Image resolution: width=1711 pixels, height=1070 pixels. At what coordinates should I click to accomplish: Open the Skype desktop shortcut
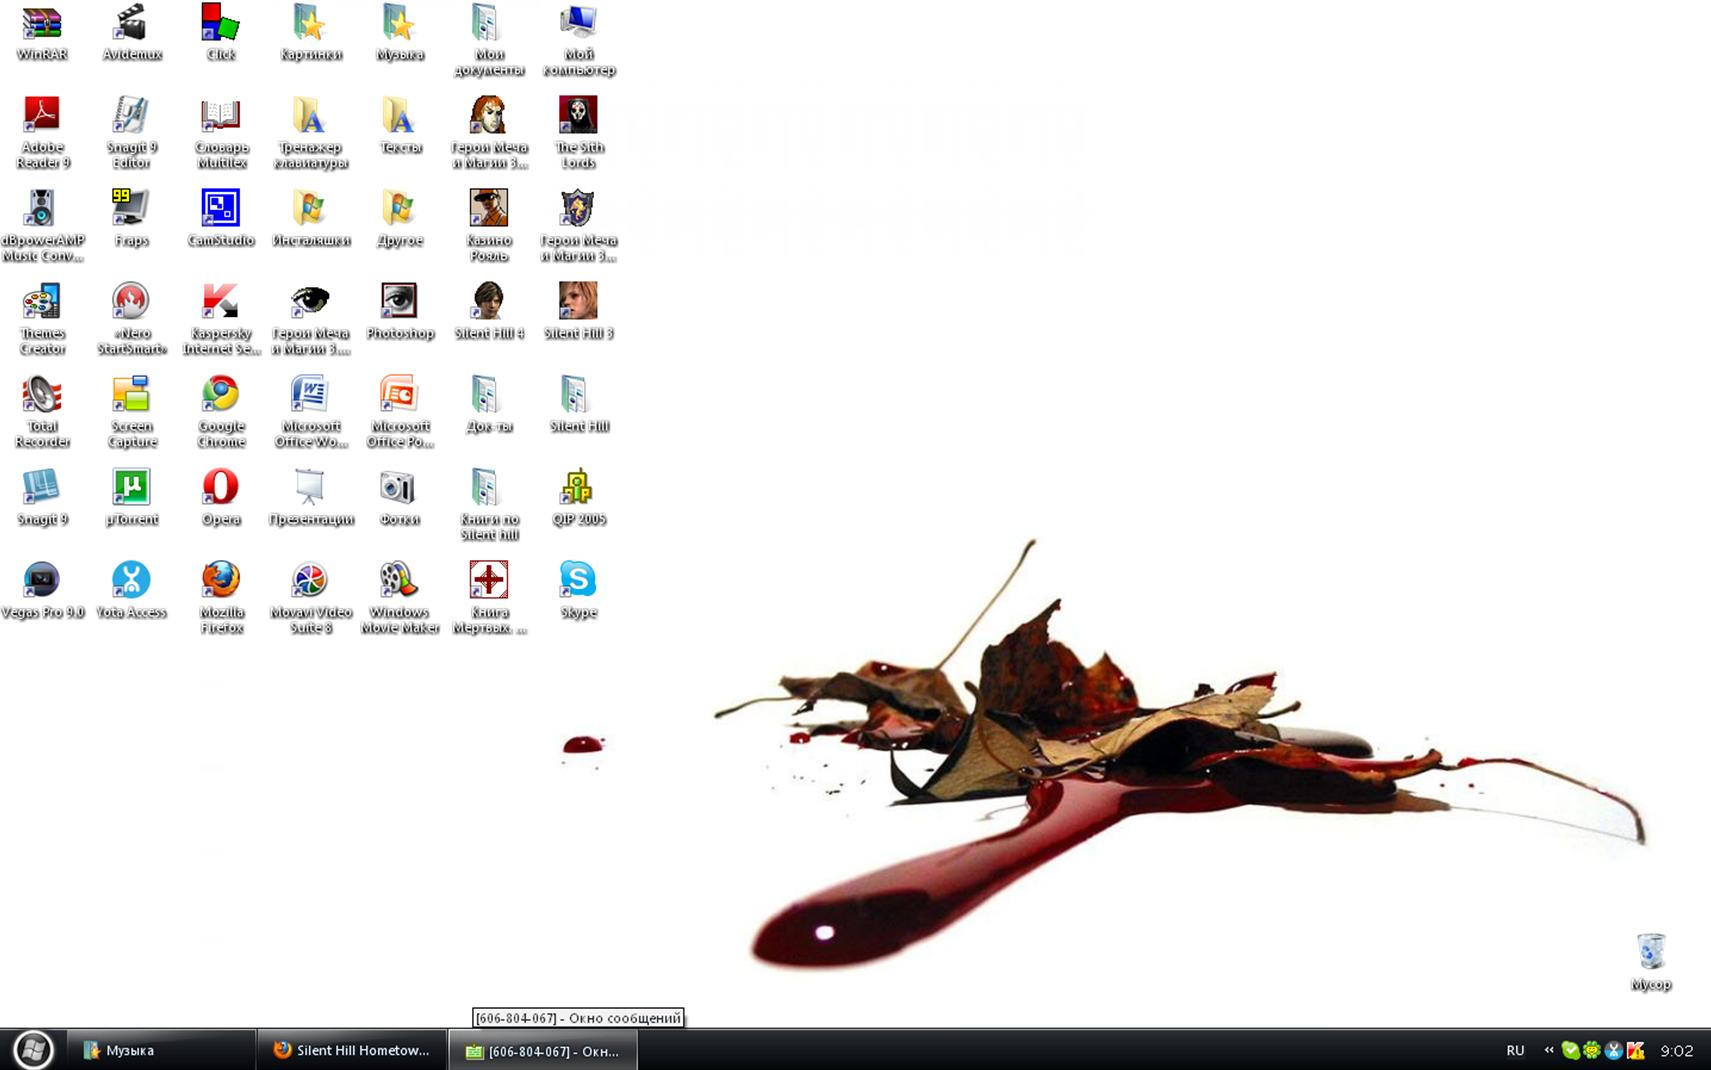tap(578, 581)
